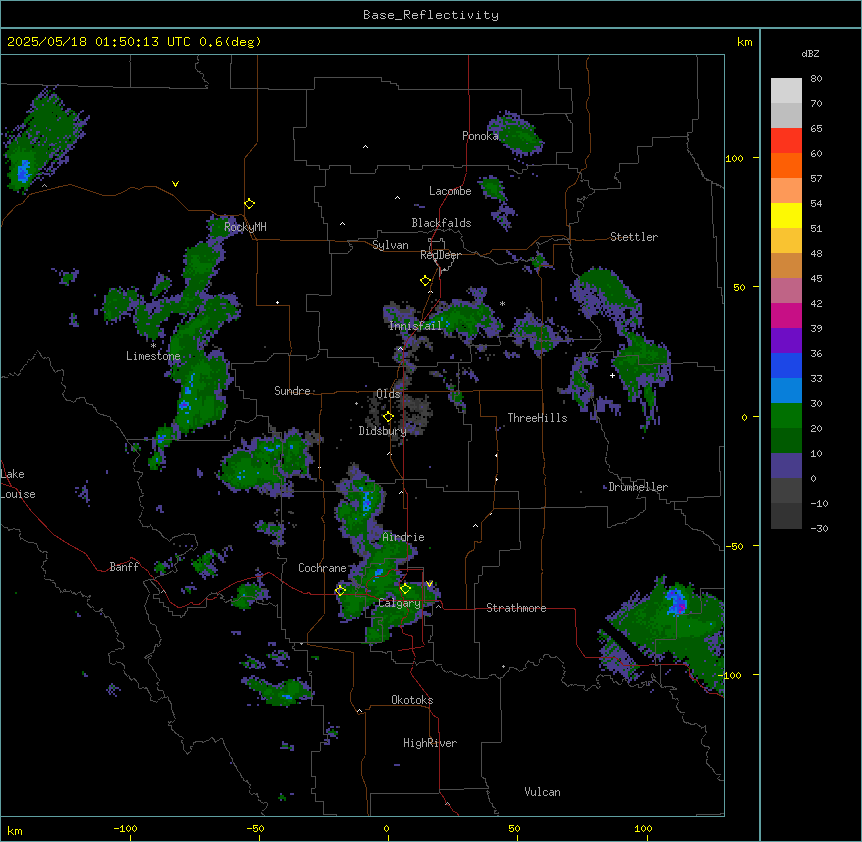Viewport: 862px width, 842px height.
Task: Click the yellow diamond marker near RockyMH
Action: tap(250, 204)
